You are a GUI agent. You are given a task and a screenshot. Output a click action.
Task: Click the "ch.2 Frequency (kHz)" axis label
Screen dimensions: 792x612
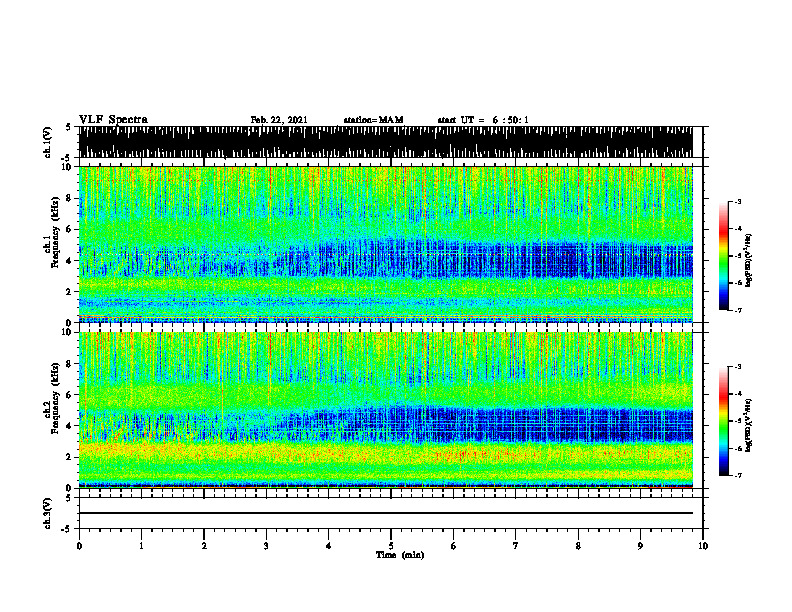[x=51, y=397]
